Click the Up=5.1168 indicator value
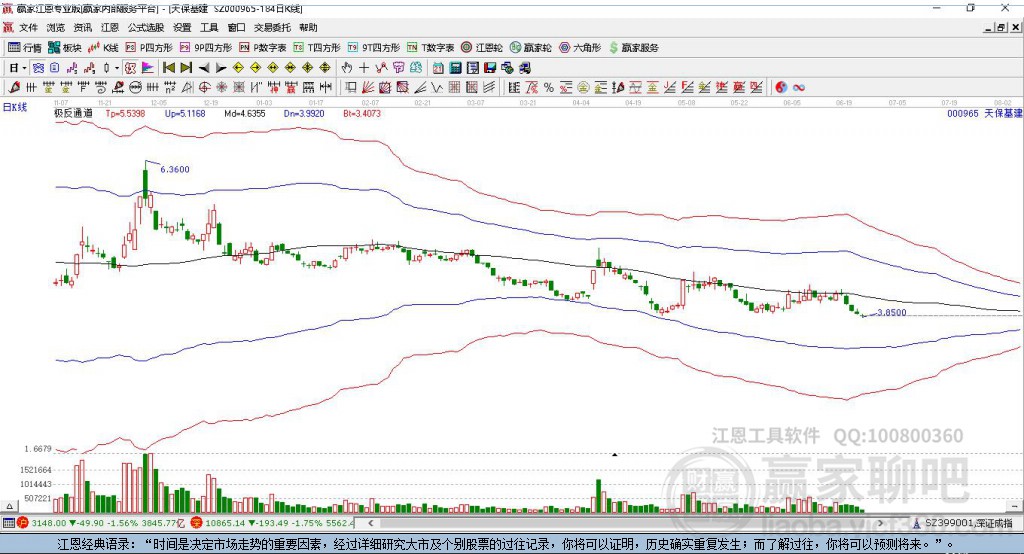1024x554 pixels. (x=185, y=114)
